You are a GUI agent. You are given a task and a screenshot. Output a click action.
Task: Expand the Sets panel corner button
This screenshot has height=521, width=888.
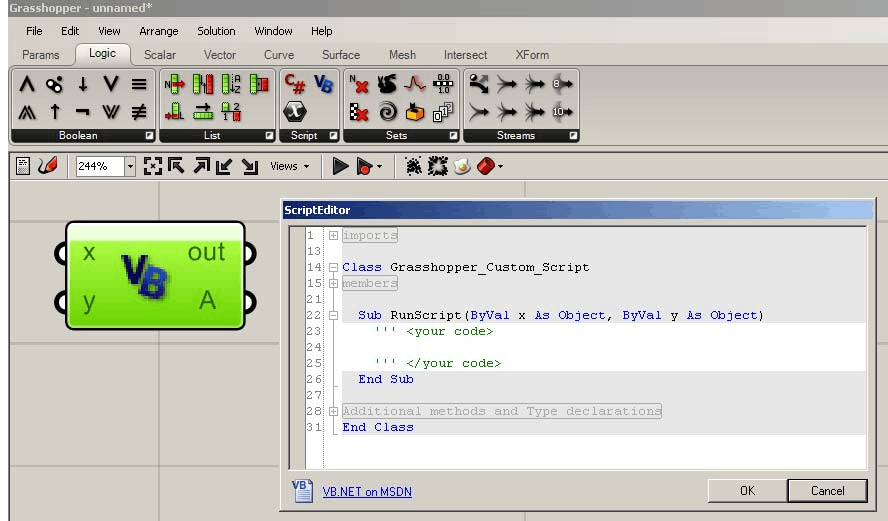pos(453,136)
